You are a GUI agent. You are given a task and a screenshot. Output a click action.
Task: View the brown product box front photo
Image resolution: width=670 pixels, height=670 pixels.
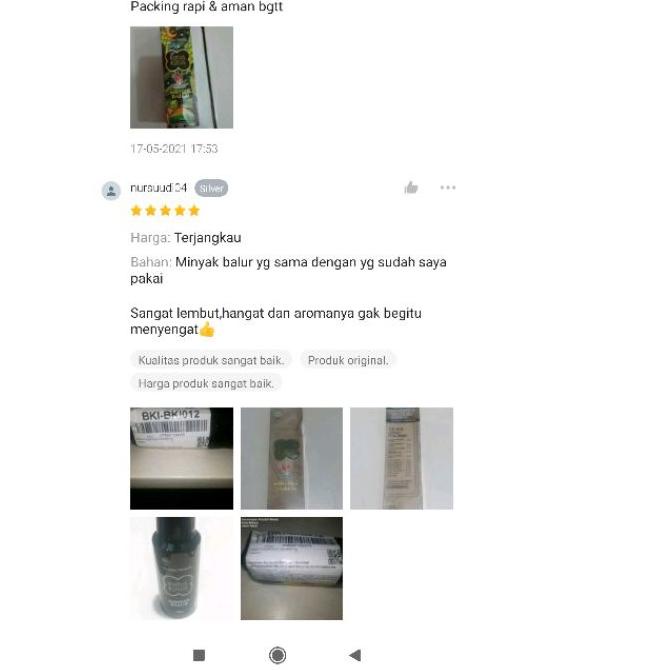(291, 458)
